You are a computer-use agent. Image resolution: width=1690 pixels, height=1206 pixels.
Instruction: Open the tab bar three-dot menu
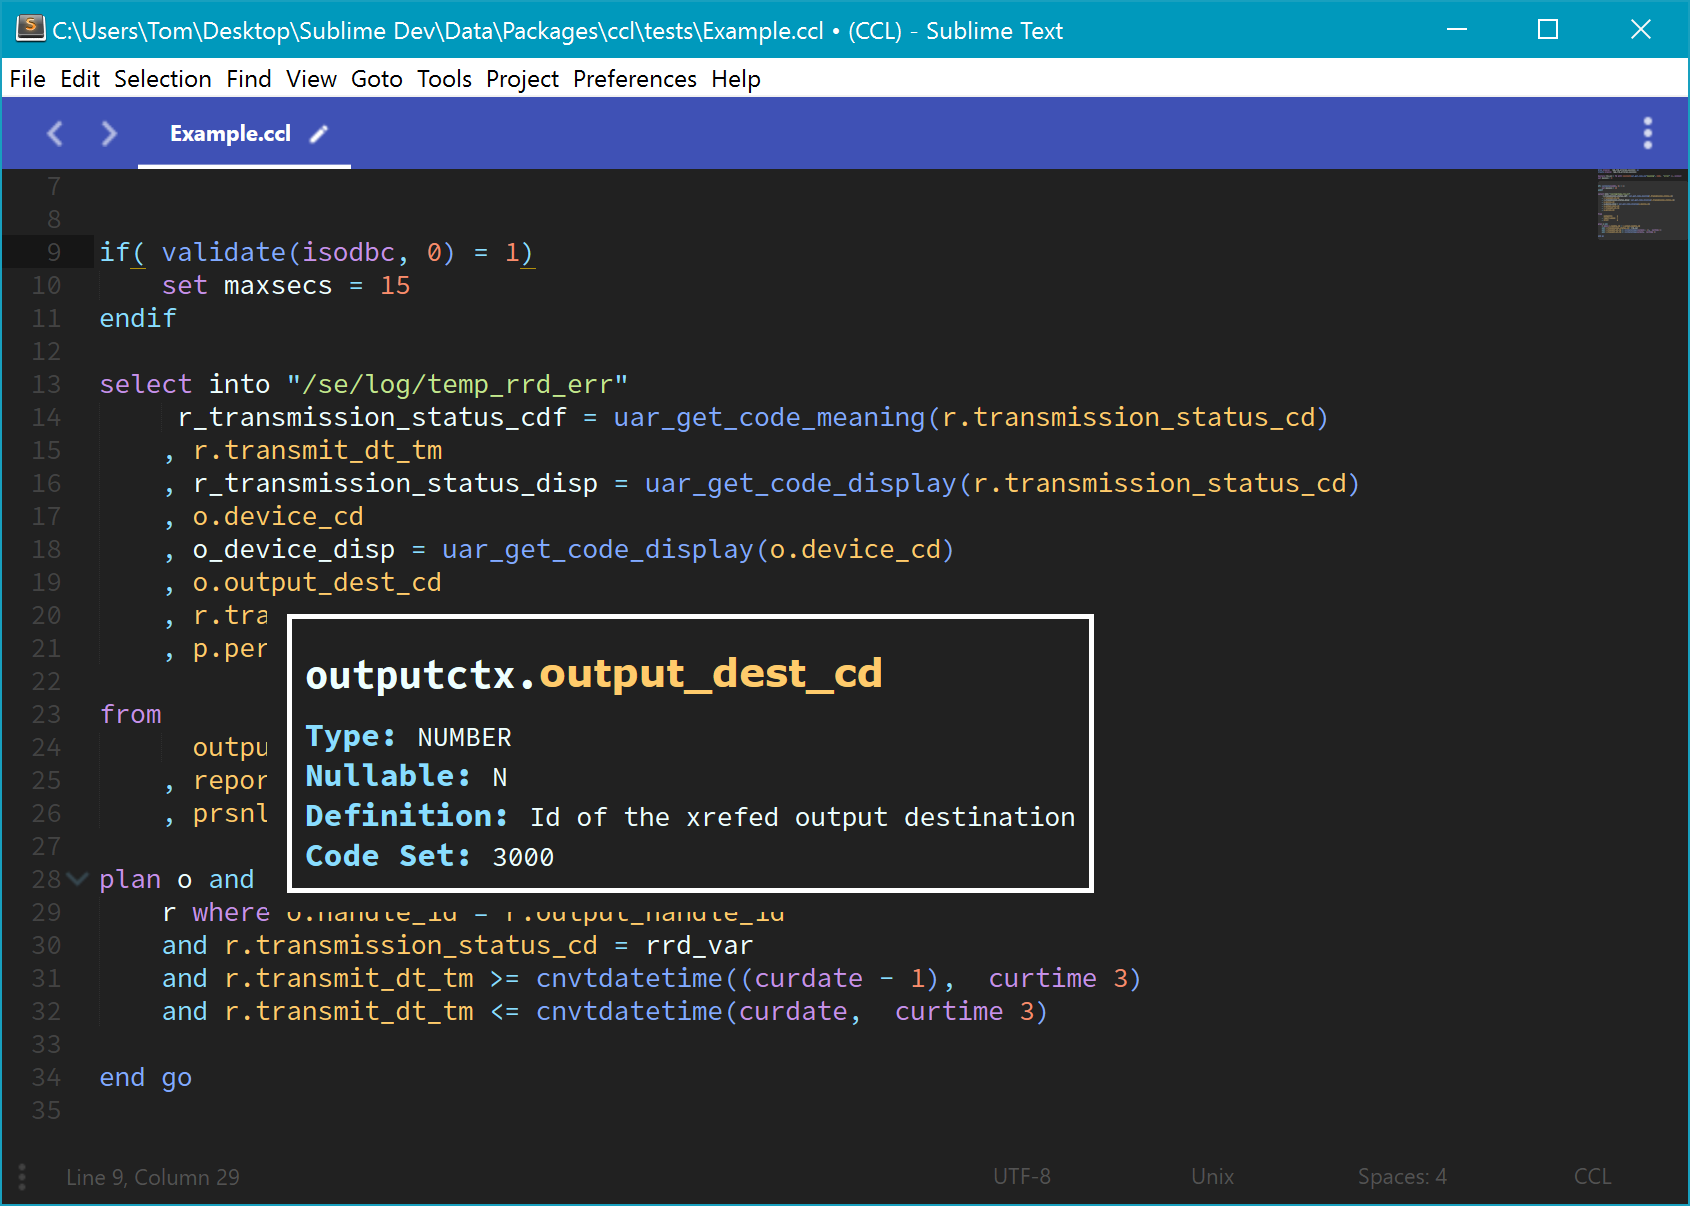pyautogui.click(x=1648, y=133)
